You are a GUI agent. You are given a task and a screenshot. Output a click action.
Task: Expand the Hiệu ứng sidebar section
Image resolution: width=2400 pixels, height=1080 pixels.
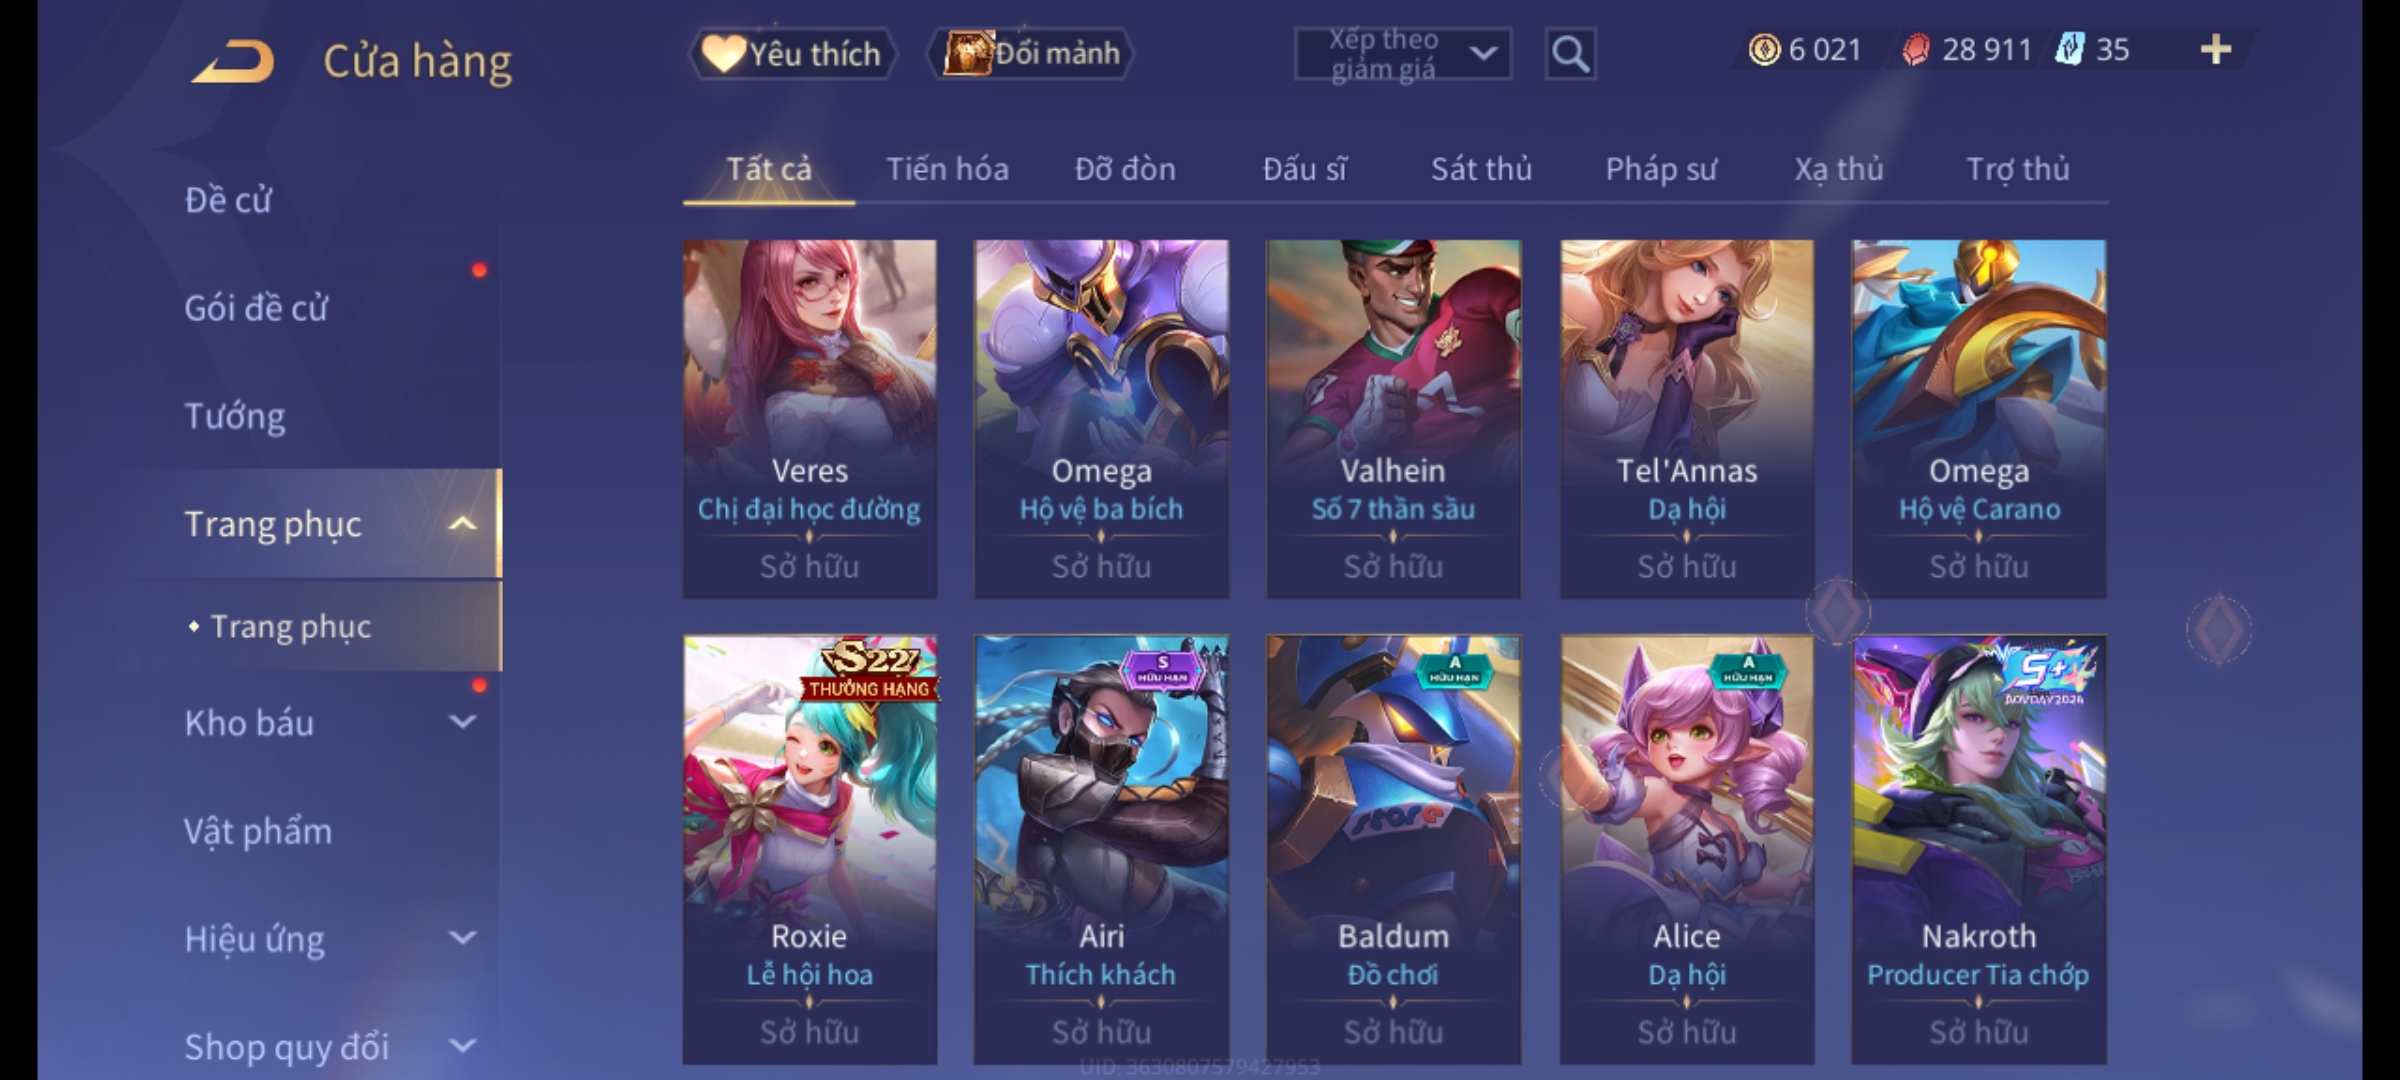pyautogui.click(x=462, y=938)
